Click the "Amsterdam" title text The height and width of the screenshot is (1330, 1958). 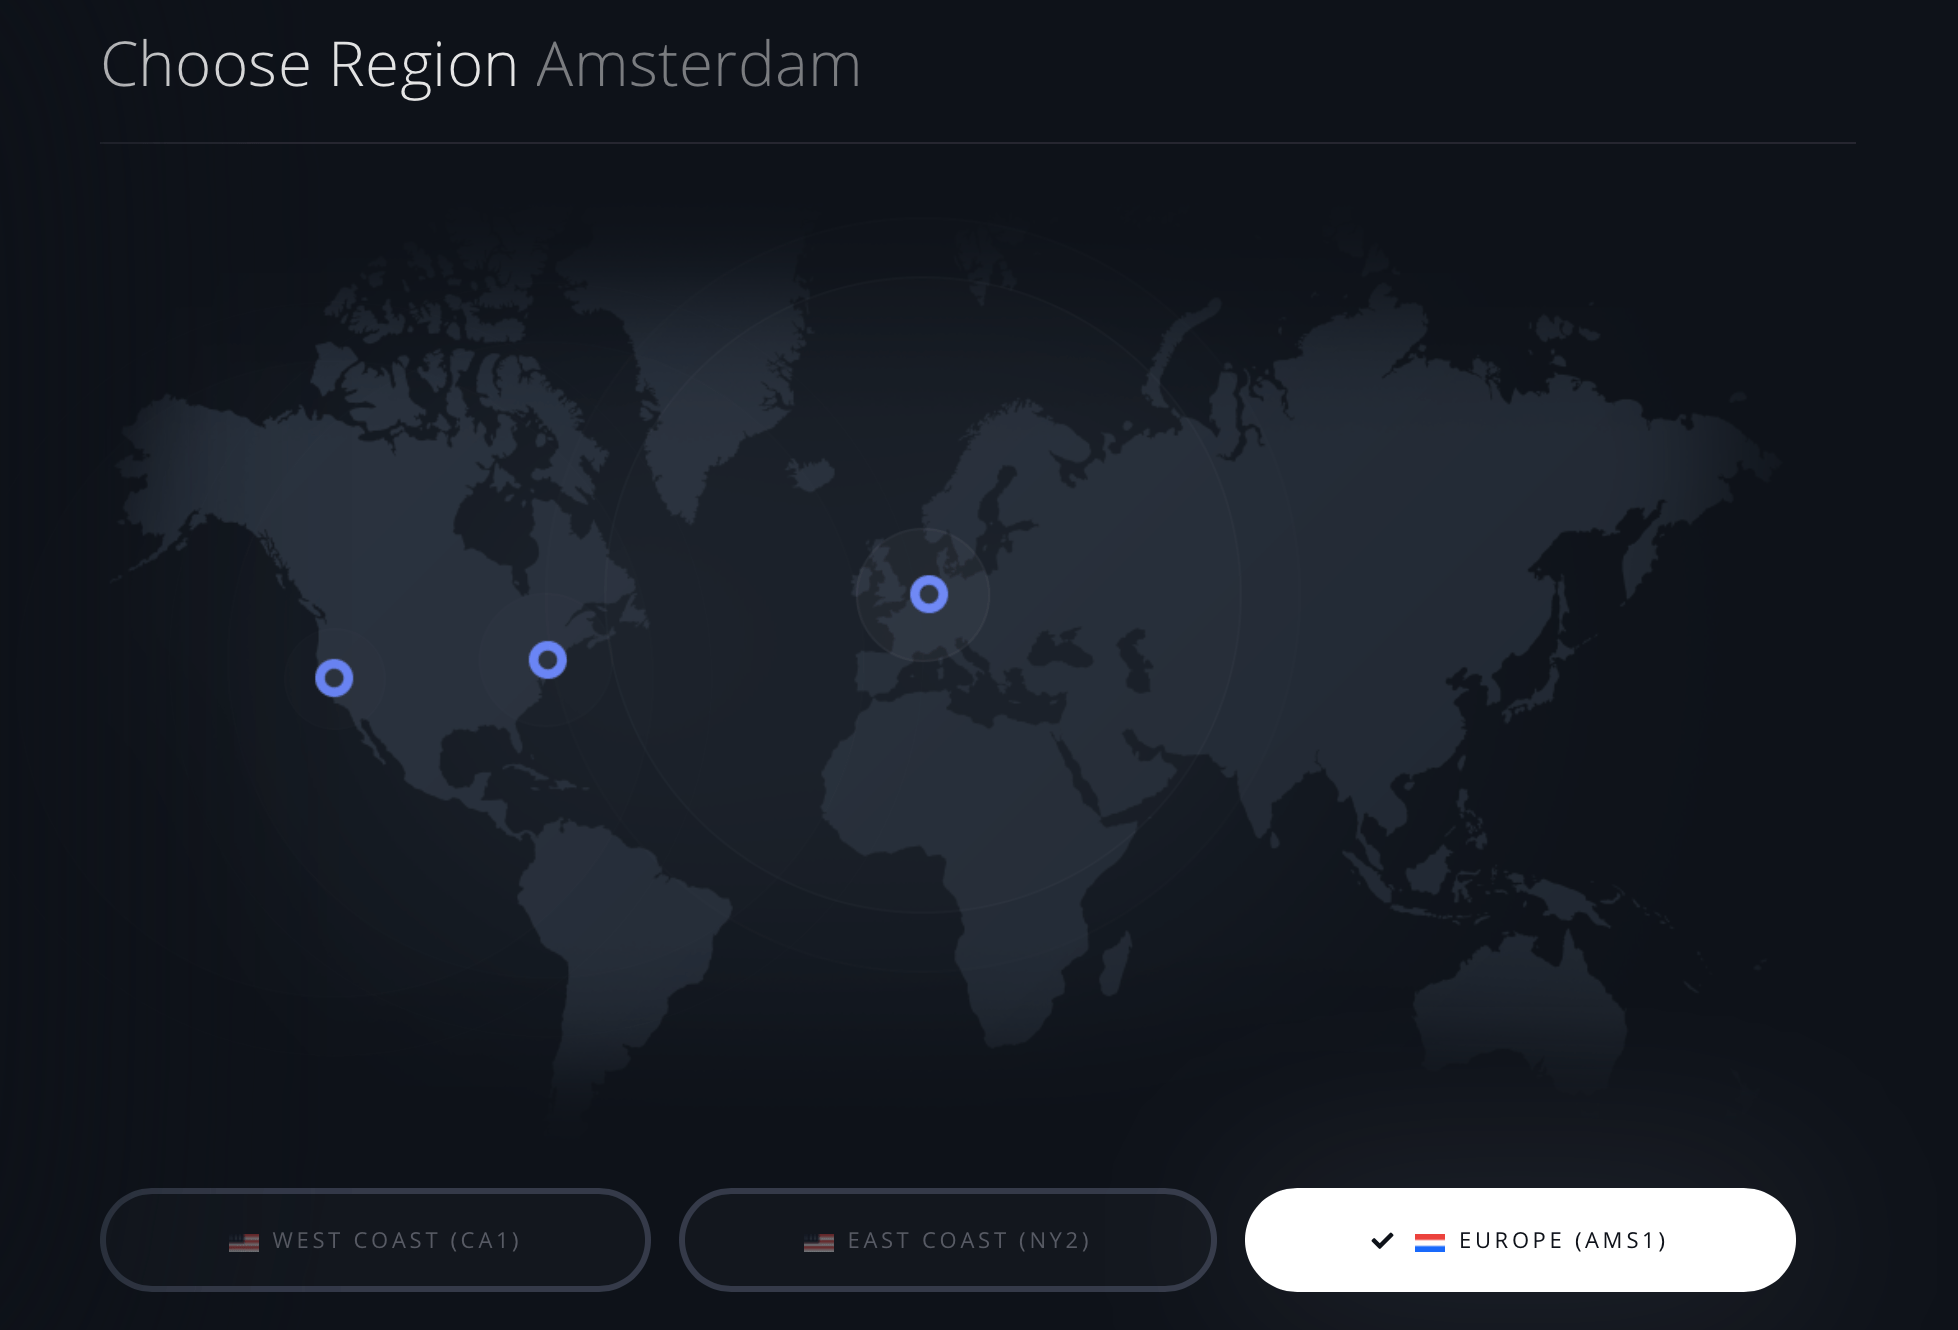tap(698, 65)
